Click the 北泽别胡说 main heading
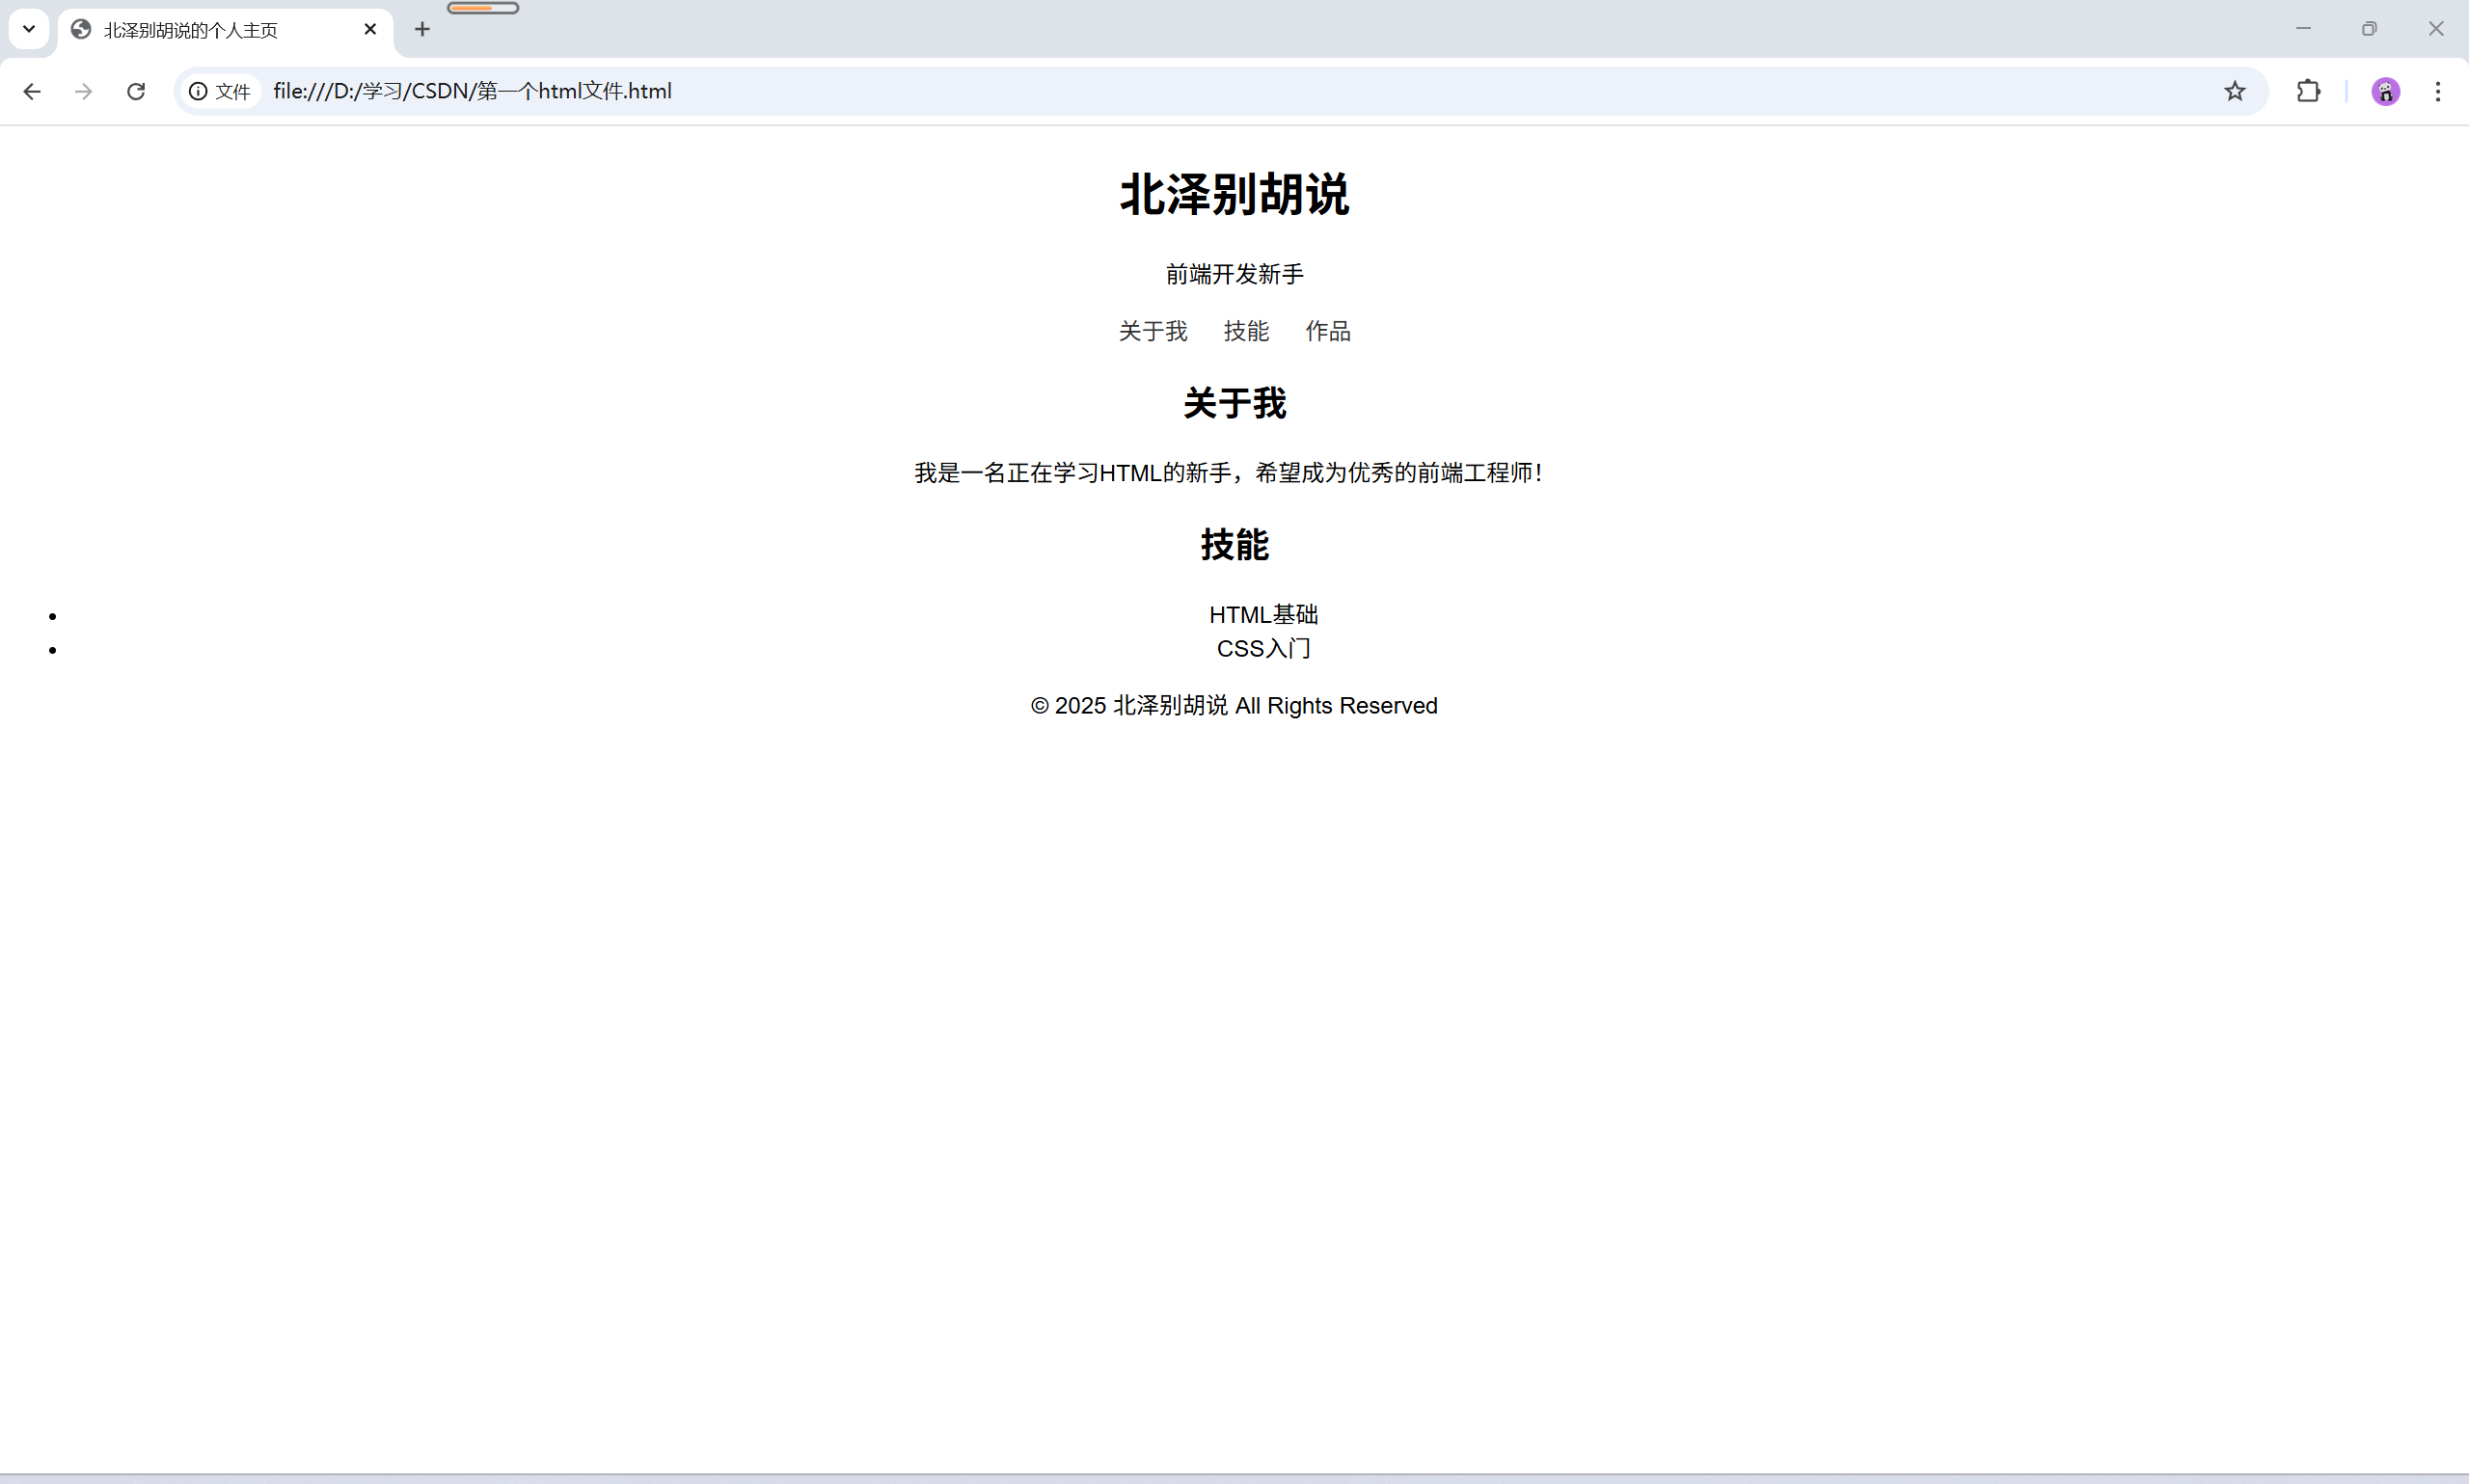This screenshot has width=2469, height=1484. pyautogui.click(x=1234, y=194)
